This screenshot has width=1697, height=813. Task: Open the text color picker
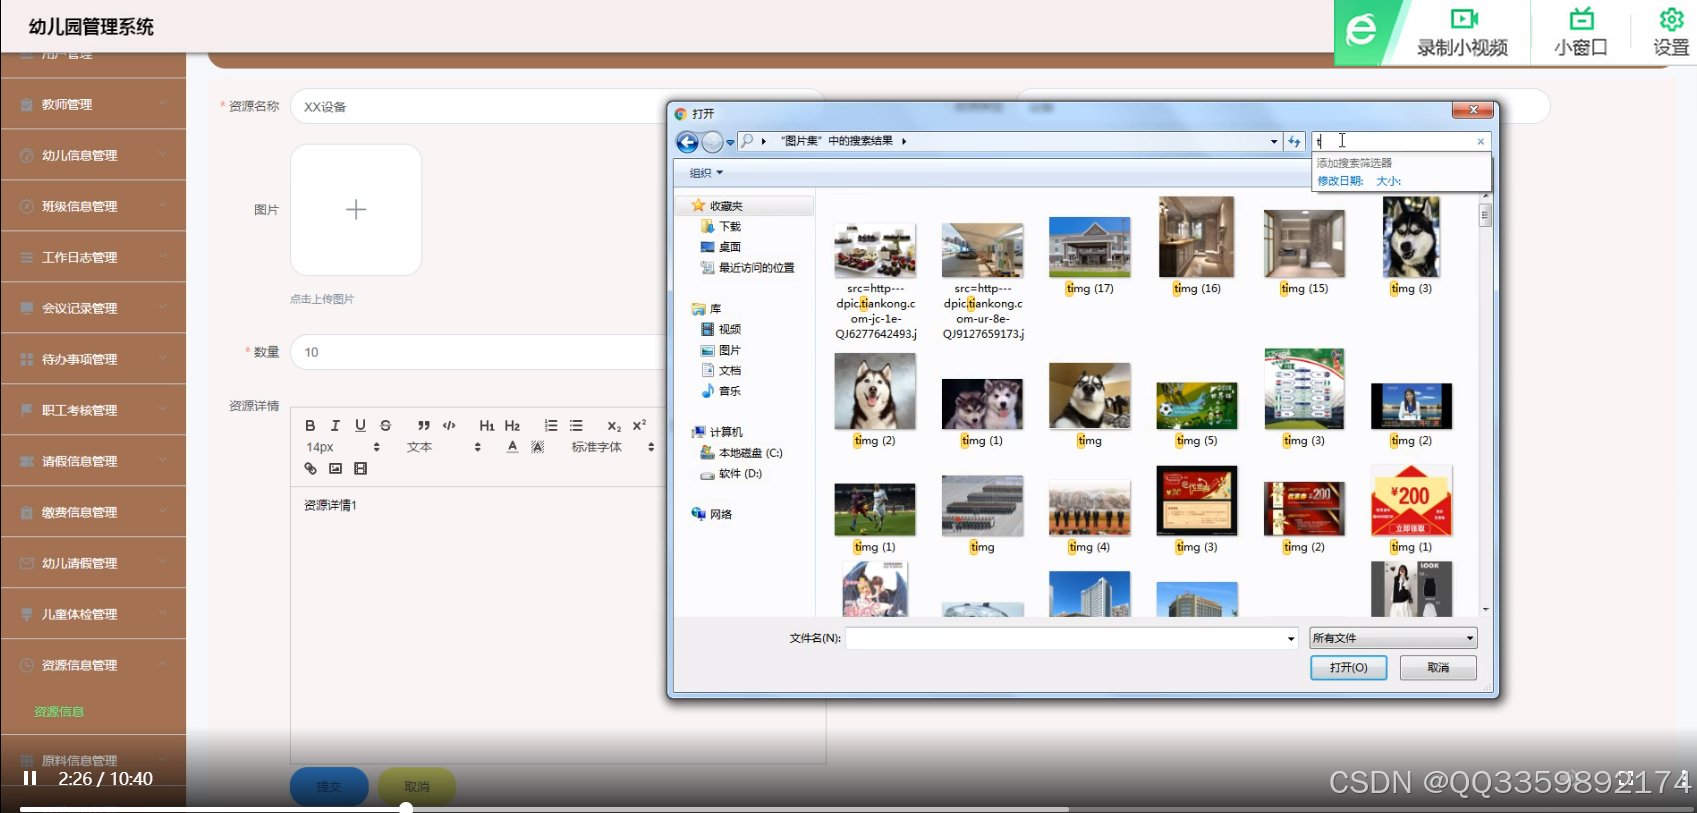512,447
